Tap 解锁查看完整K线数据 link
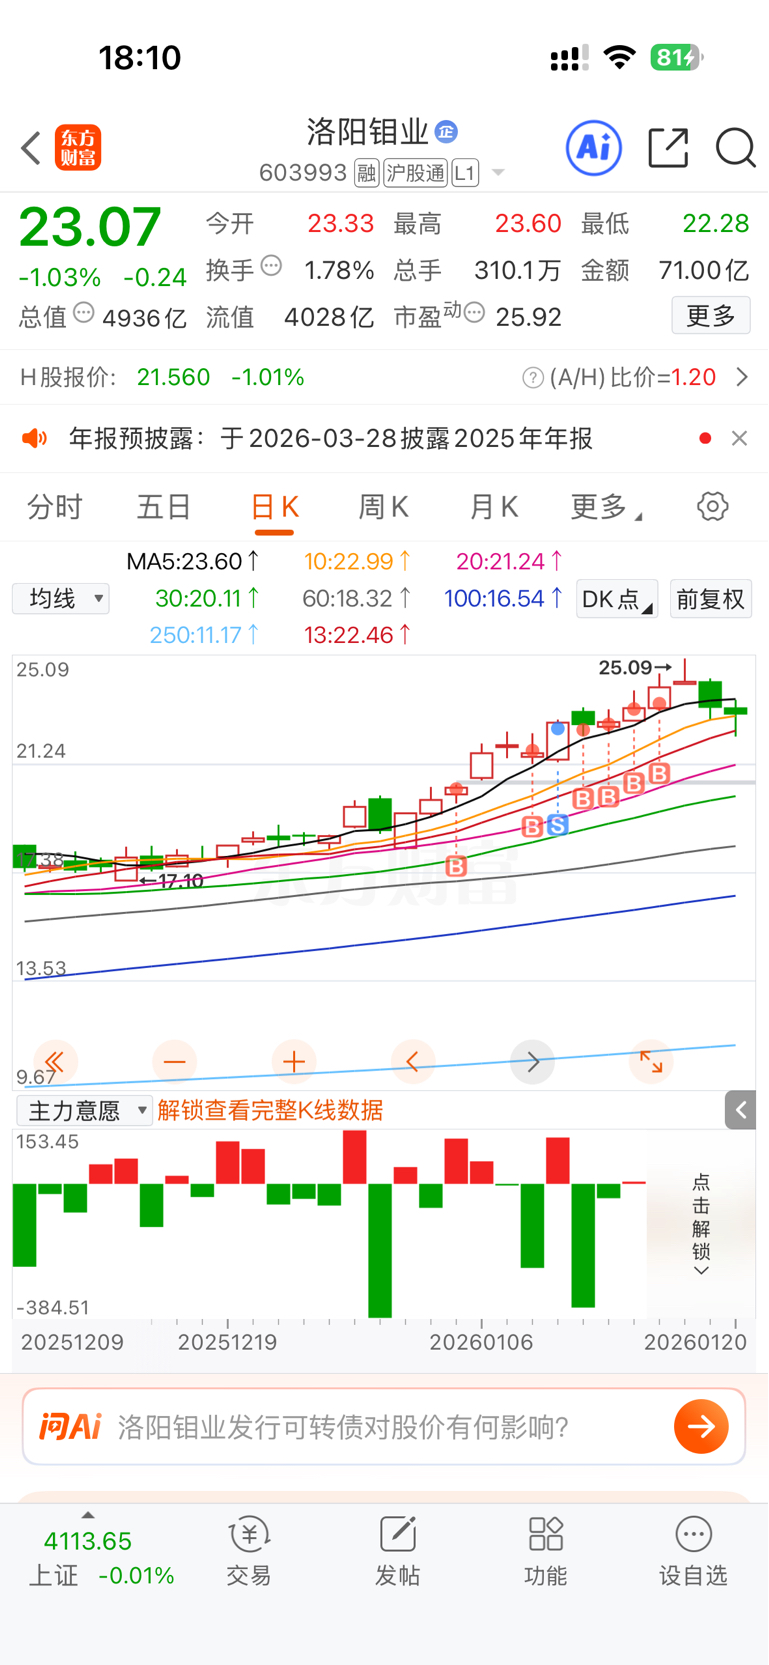The image size is (769, 1665). (270, 1111)
